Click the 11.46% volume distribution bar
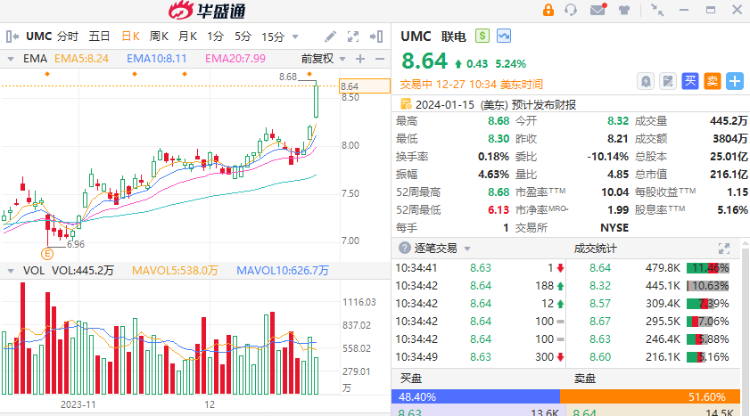 point(708,268)
